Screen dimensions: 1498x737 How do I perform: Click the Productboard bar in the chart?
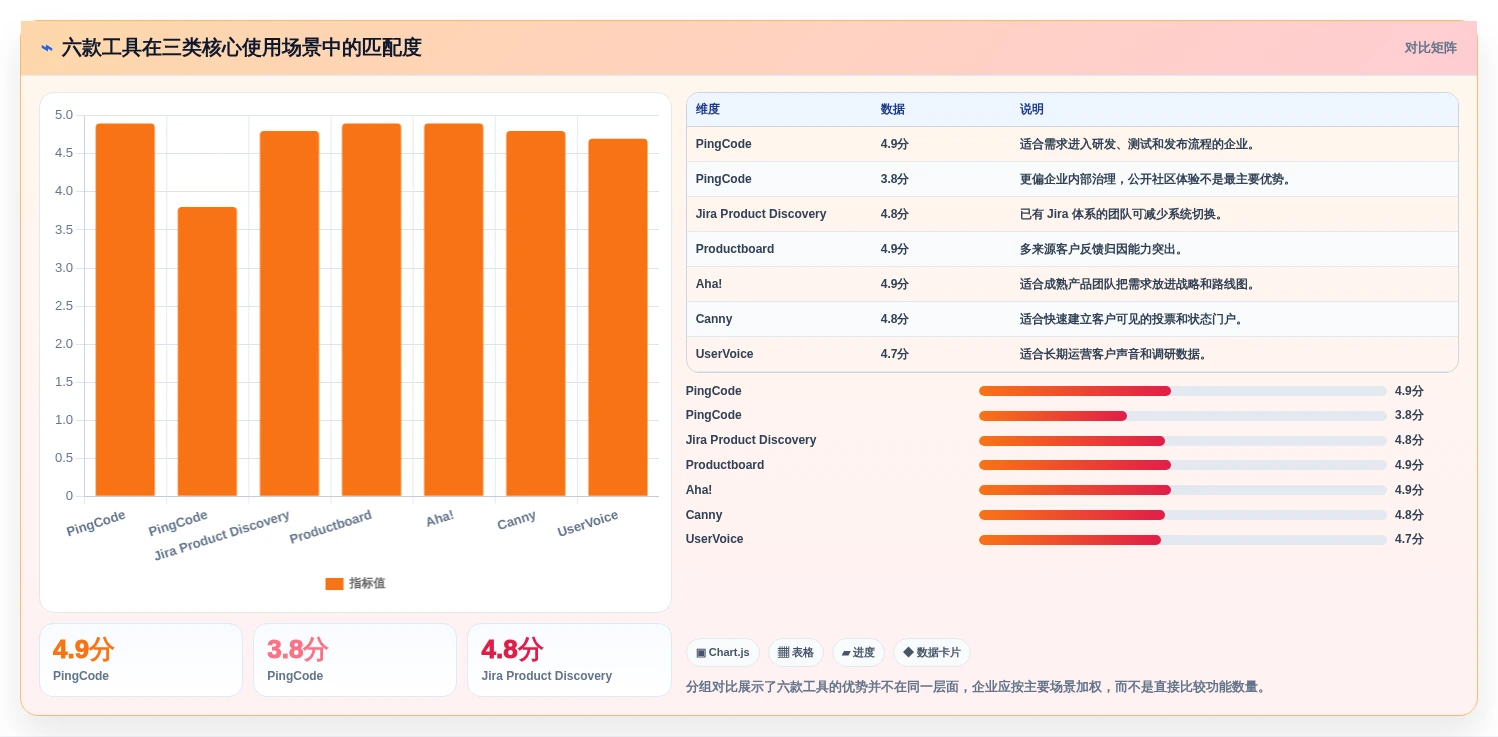point(371,310)
